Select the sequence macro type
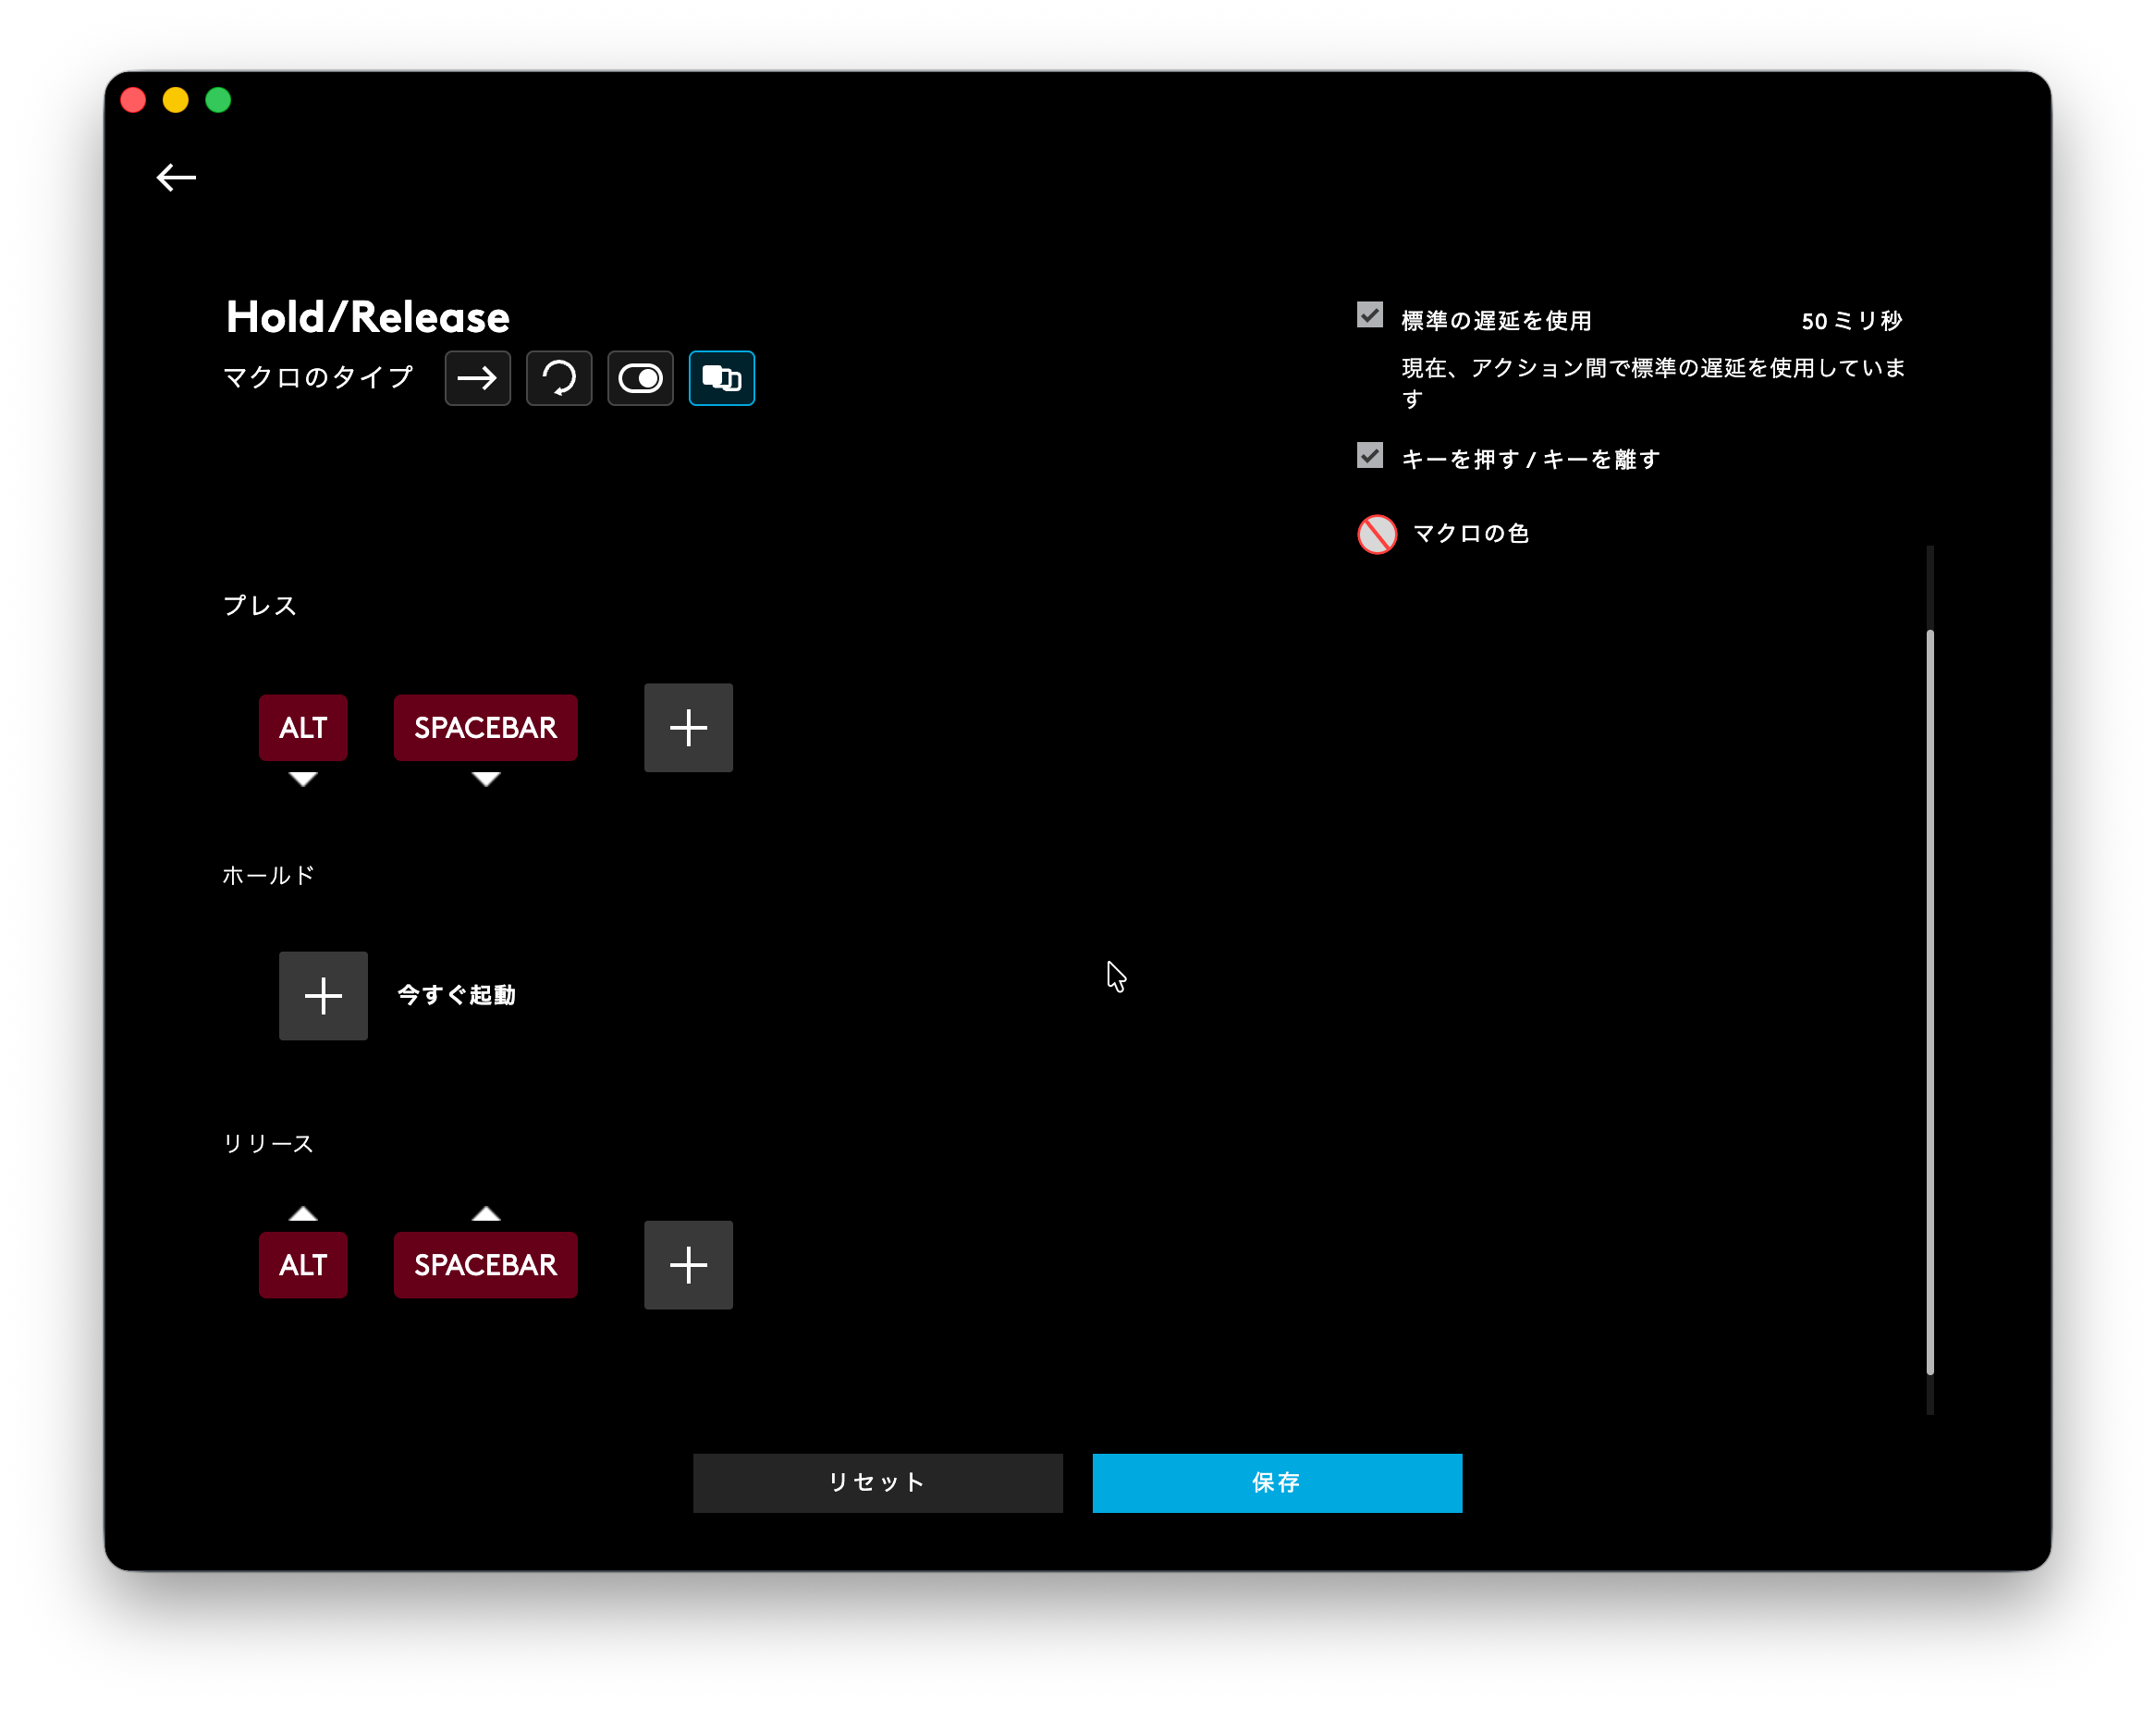Screen dimensions: 2156x1709 [x=477, y=378]
